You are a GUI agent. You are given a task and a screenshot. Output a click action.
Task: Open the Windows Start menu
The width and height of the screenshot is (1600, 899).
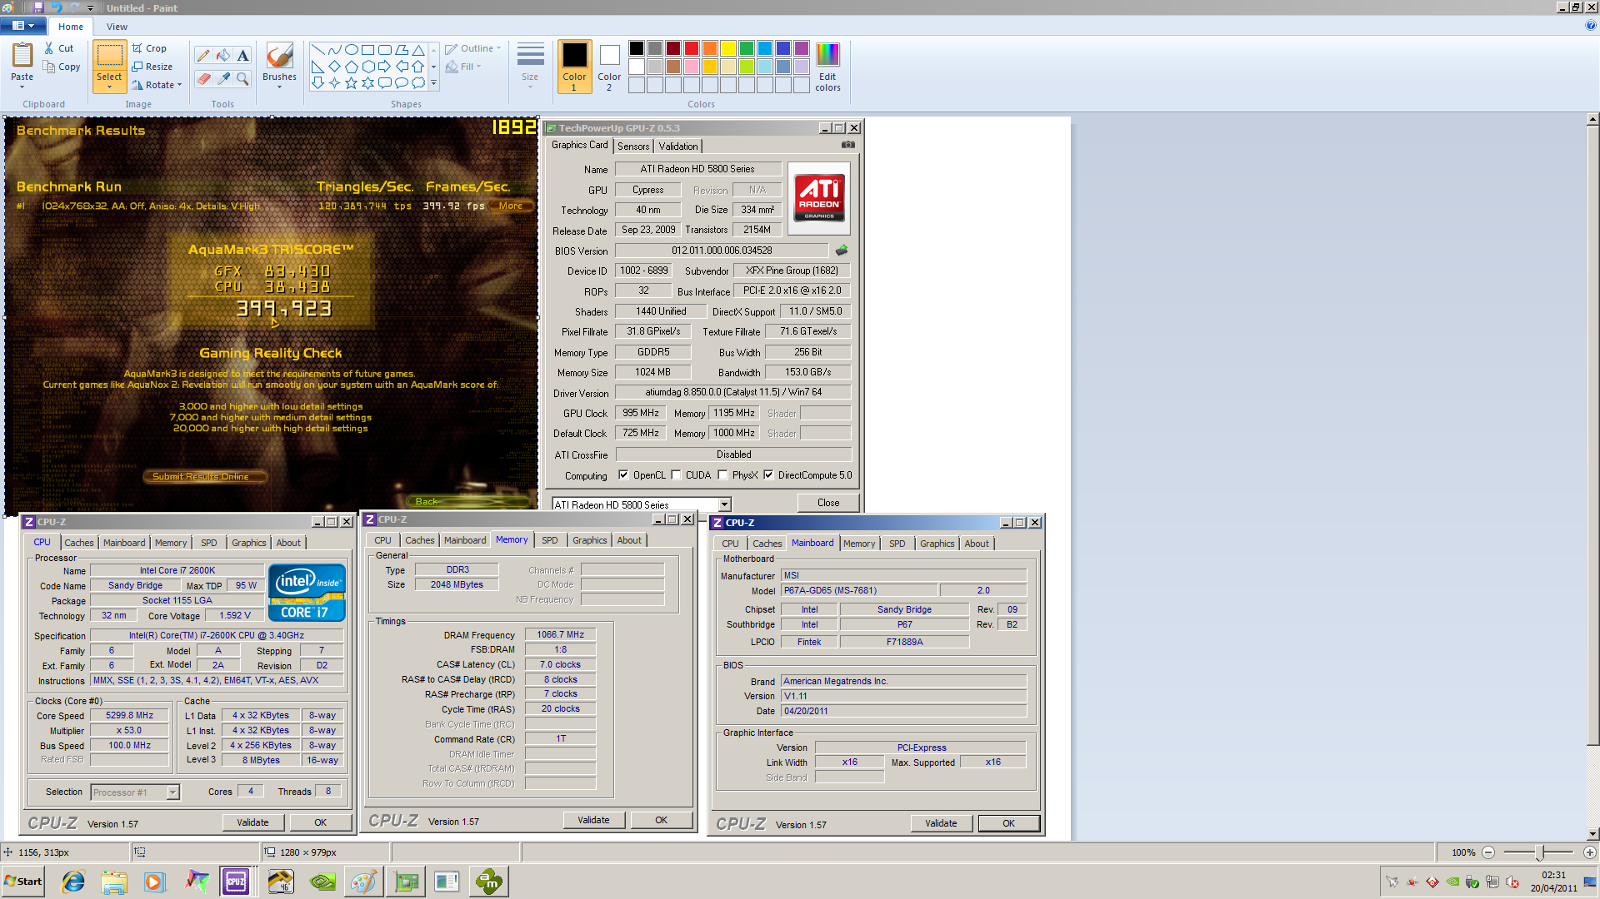point(23,881)
